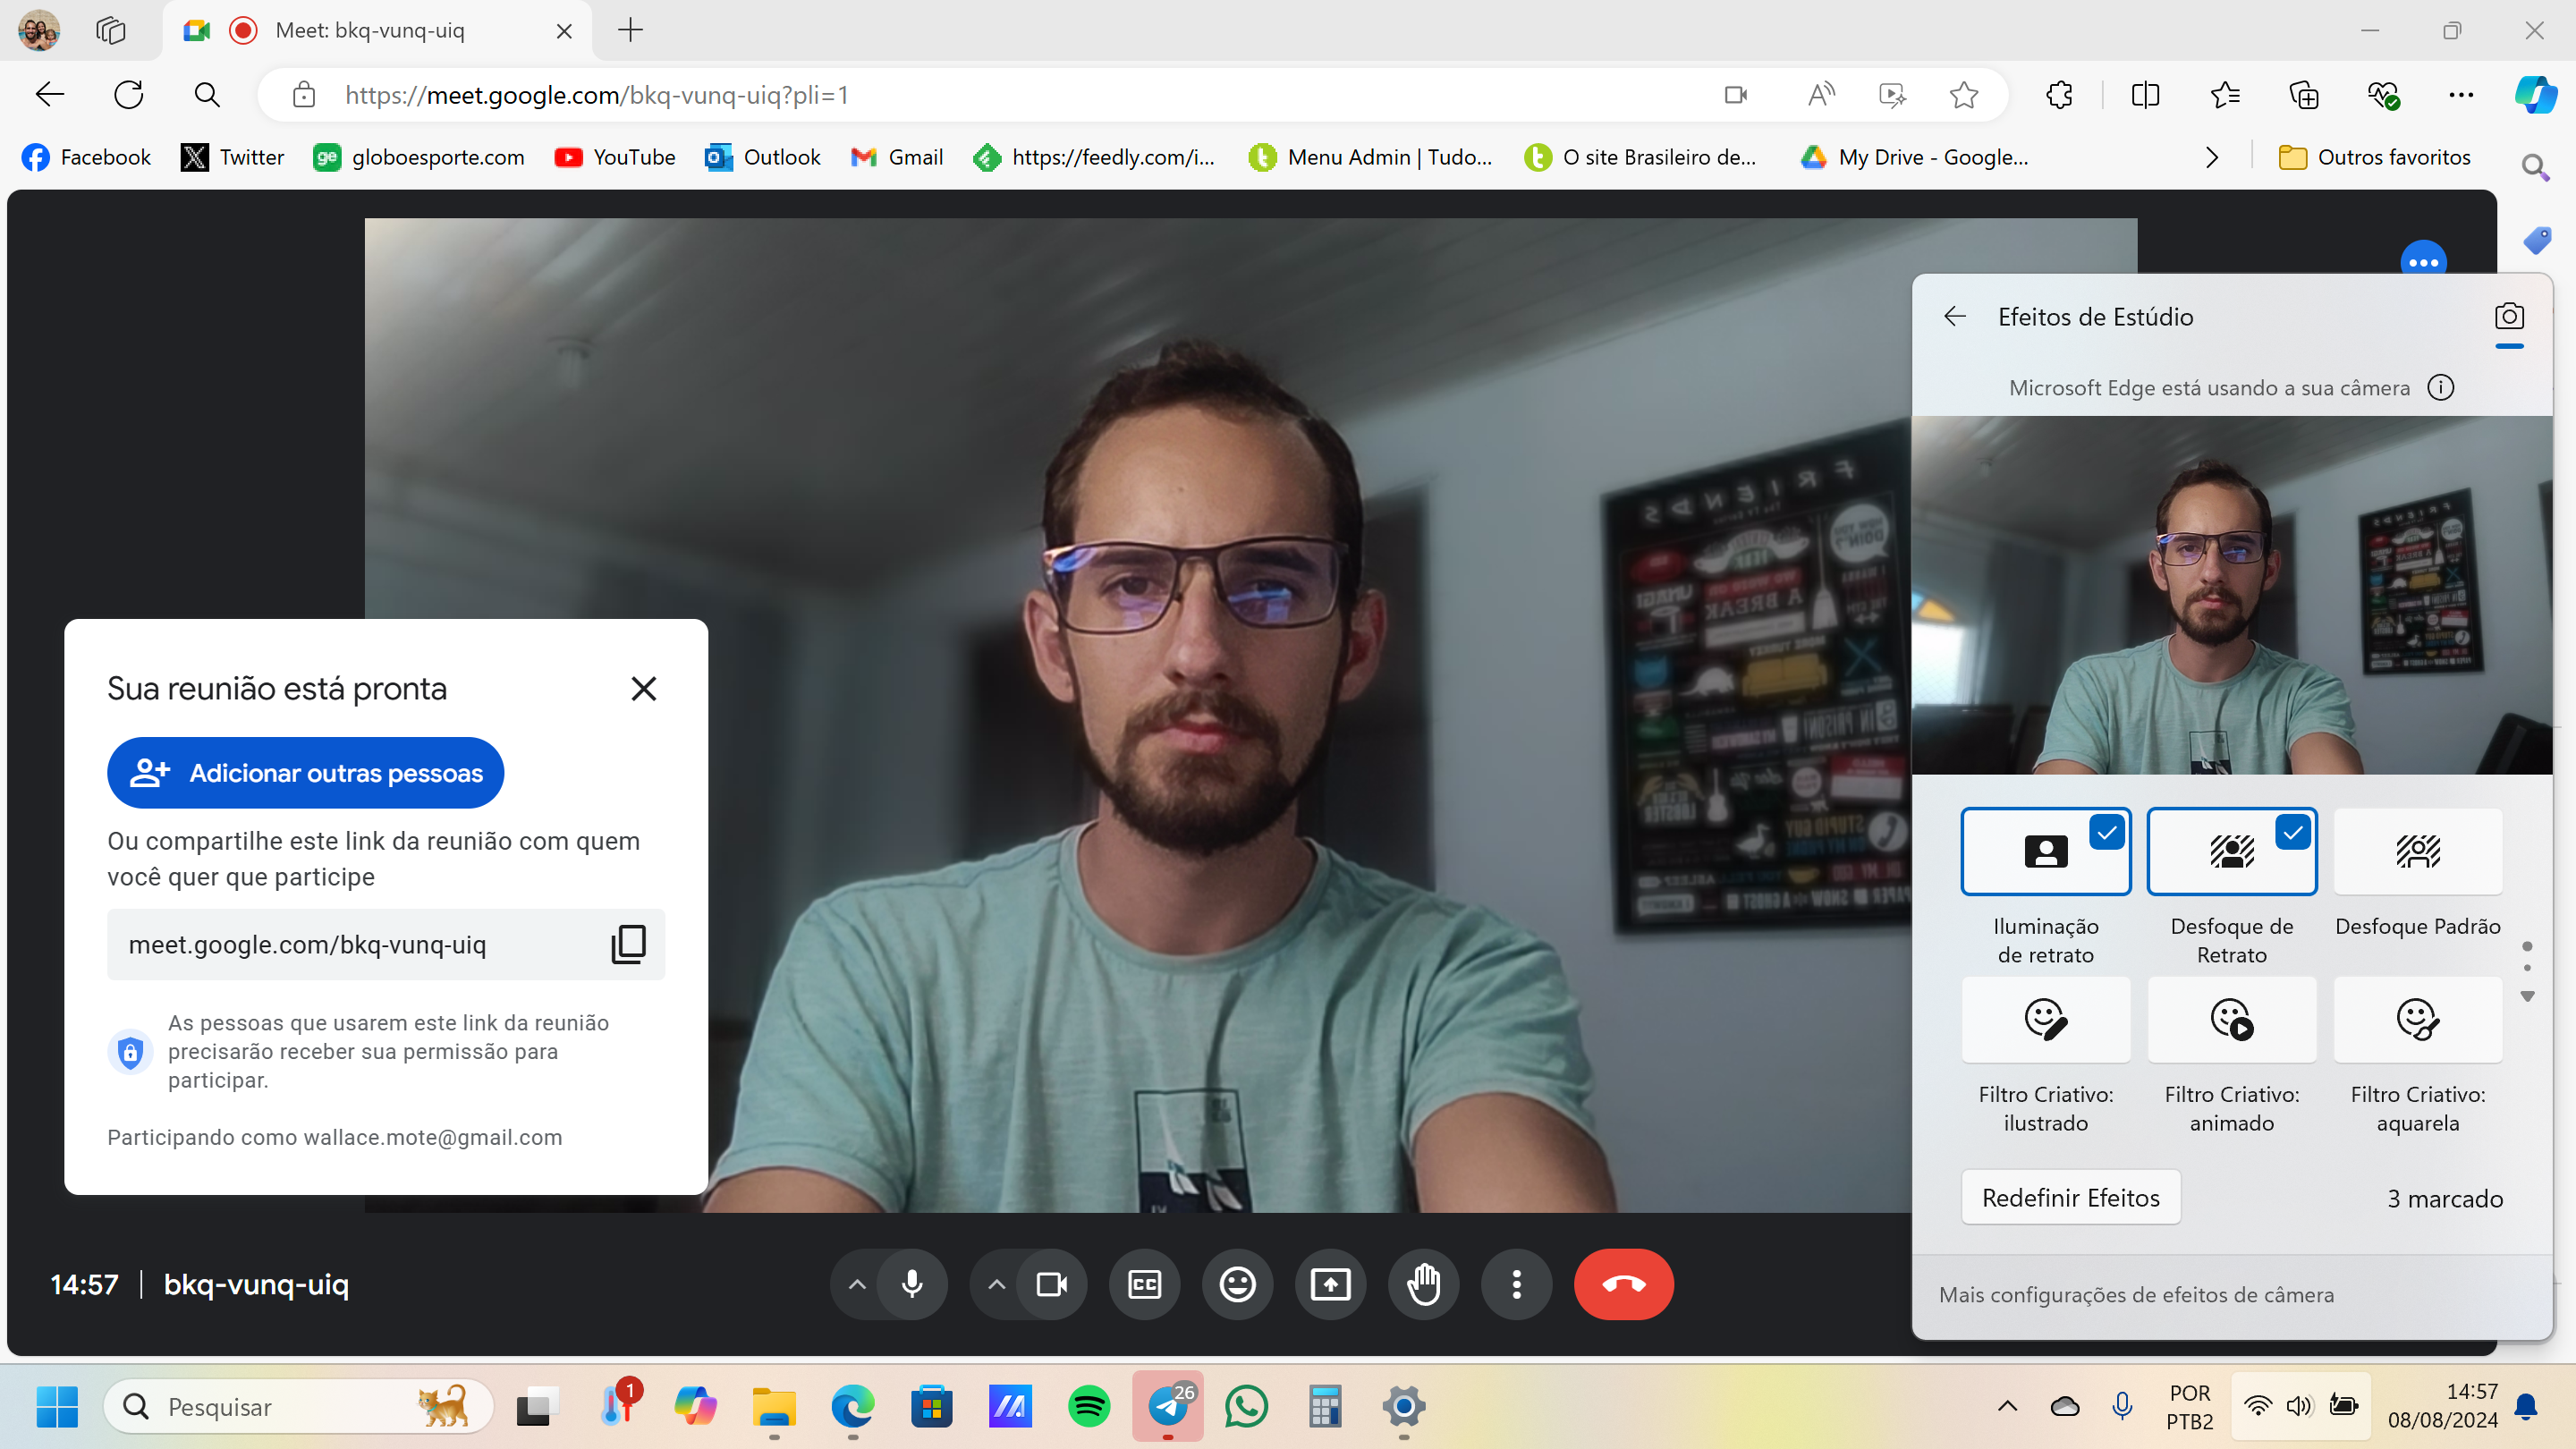
Task: Open Spotify from the taskbar
Action: pos(1088,1407)
